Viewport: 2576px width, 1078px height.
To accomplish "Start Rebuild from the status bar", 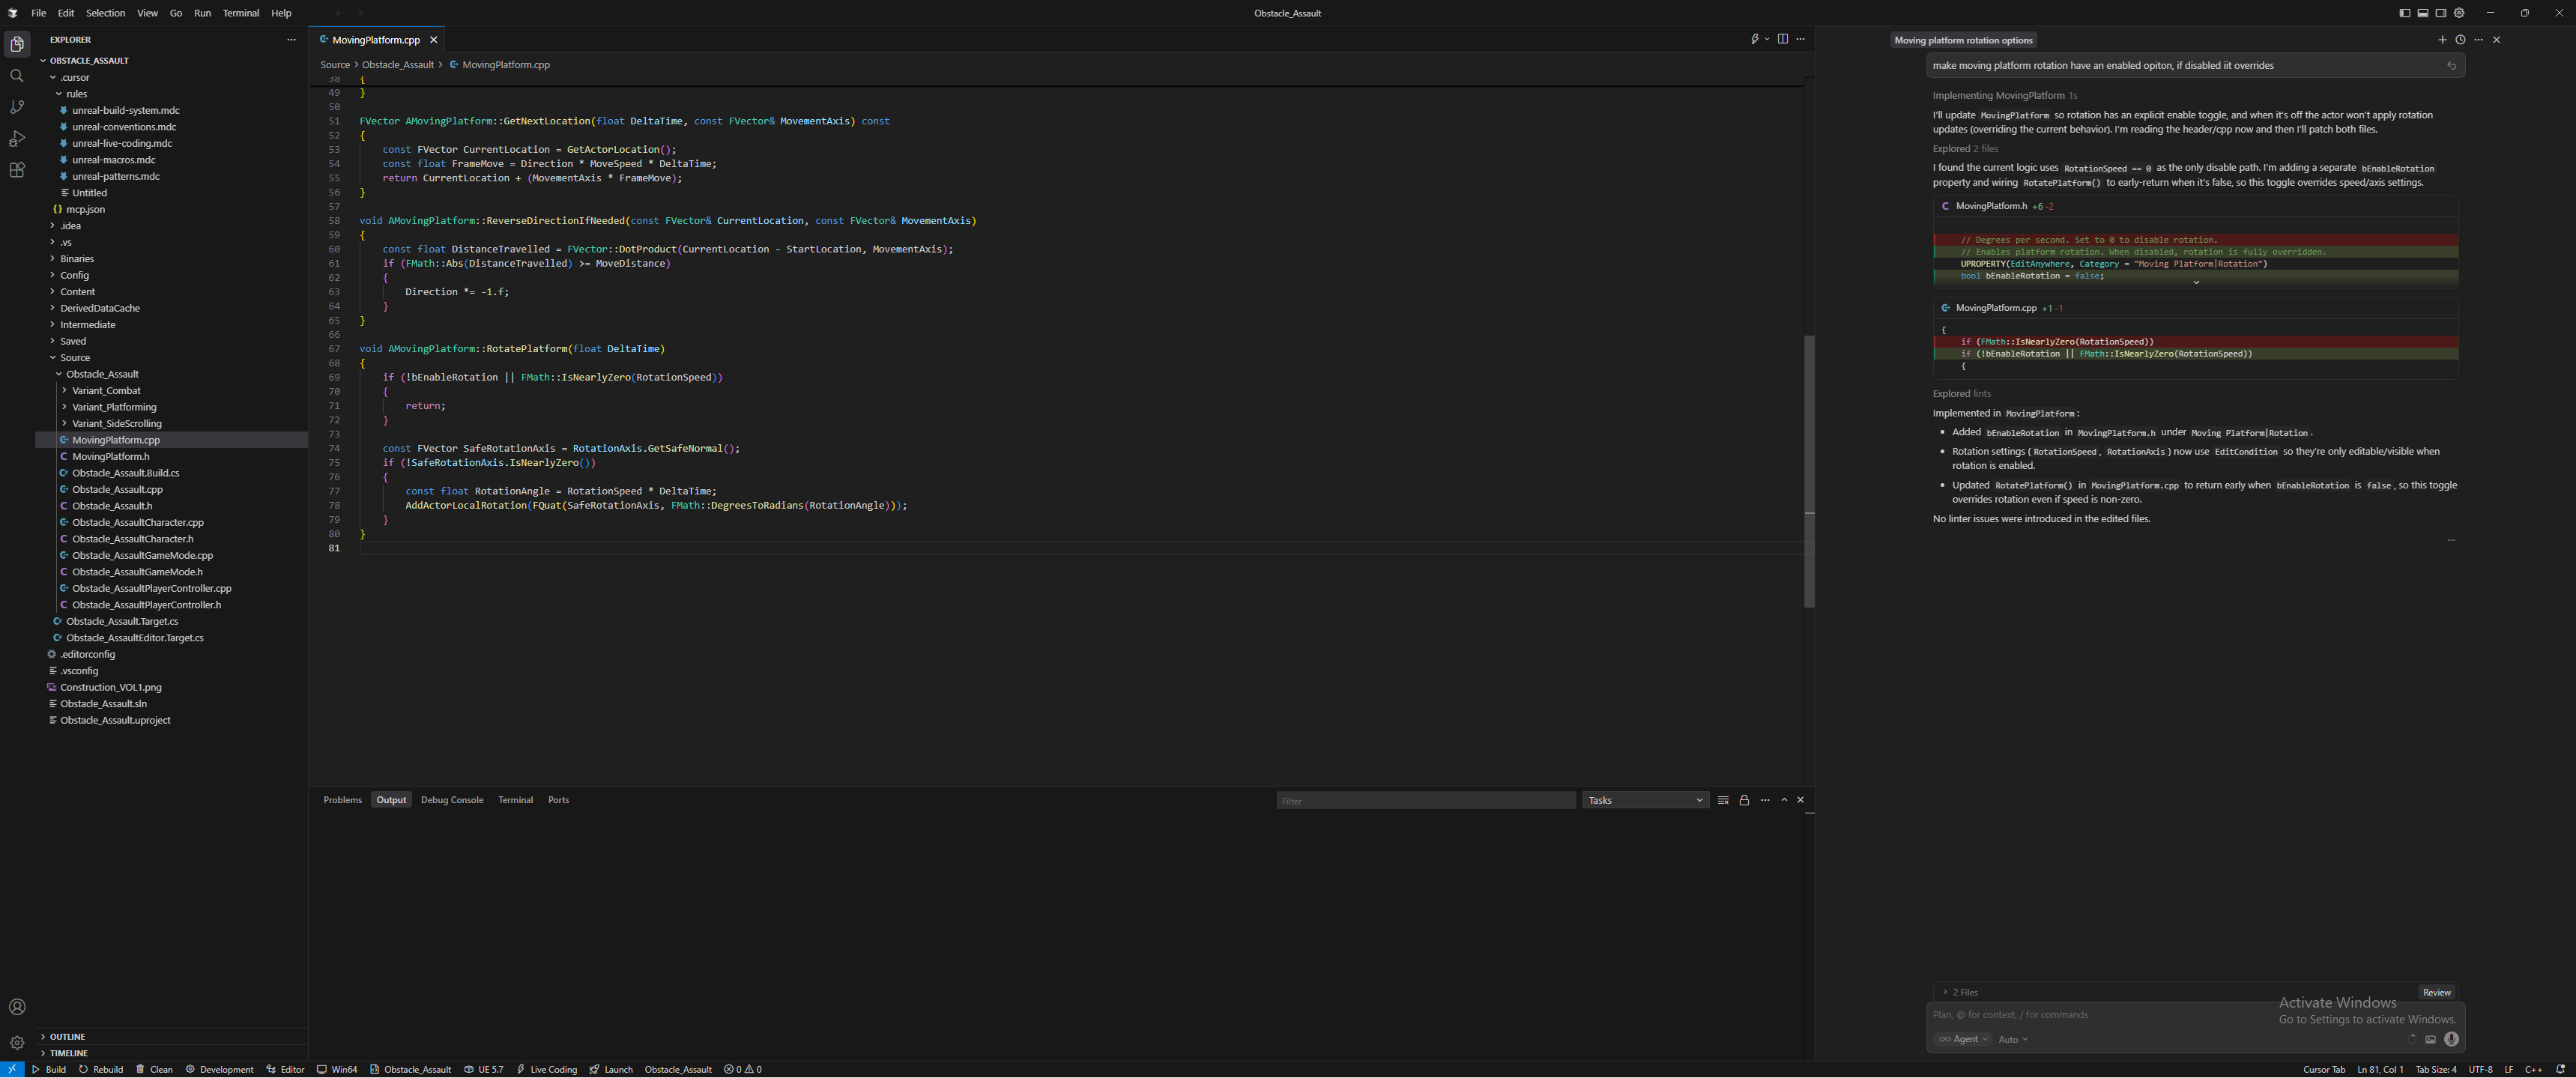I will (101, 1069).
